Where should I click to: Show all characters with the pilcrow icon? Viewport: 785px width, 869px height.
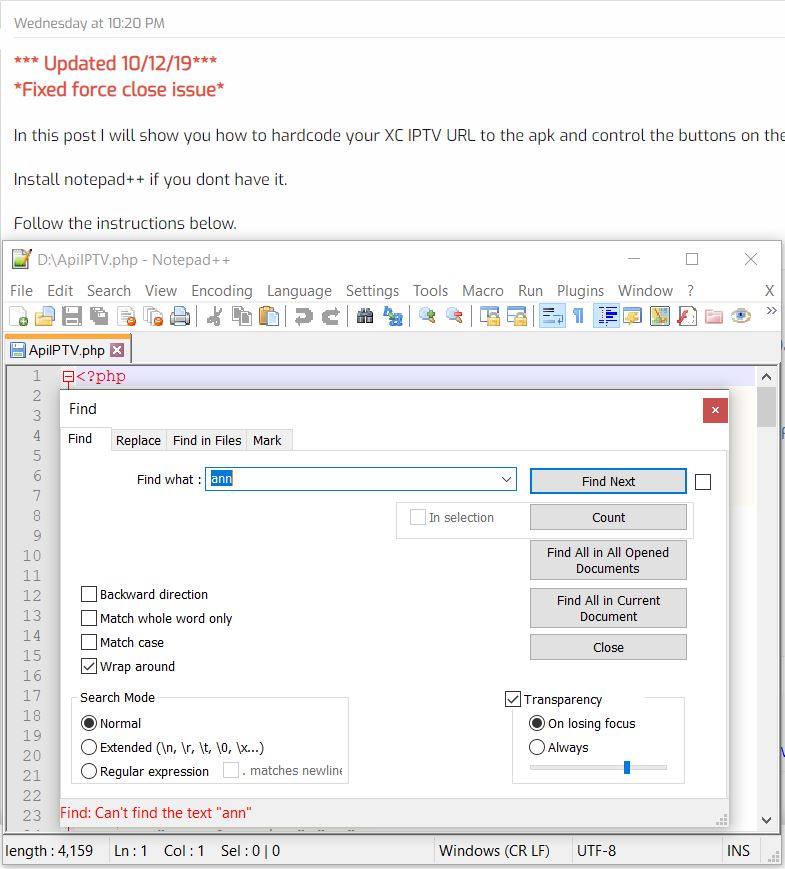(x=578, y=316)
